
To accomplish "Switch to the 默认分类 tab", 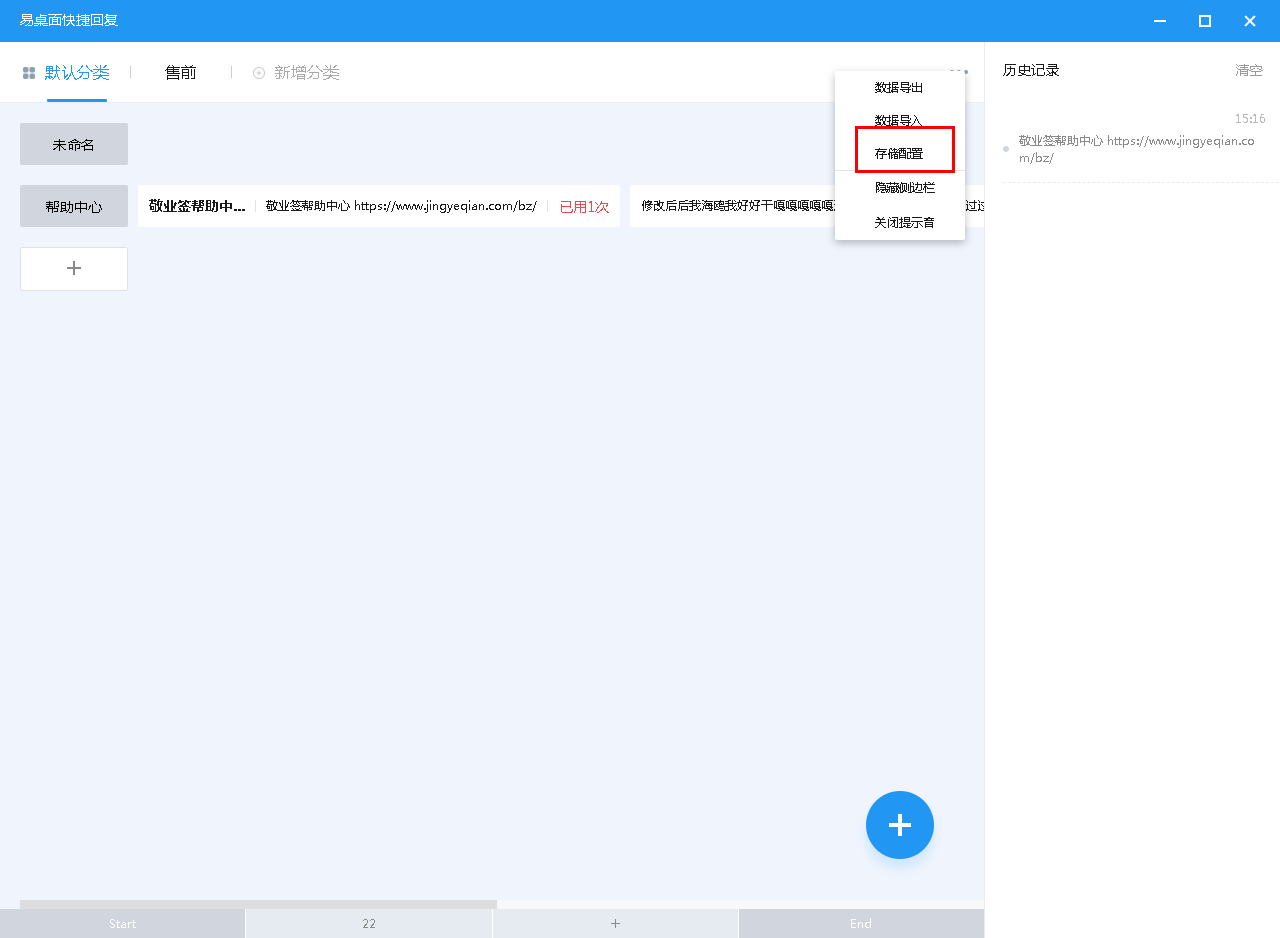I will coord(77,72).
